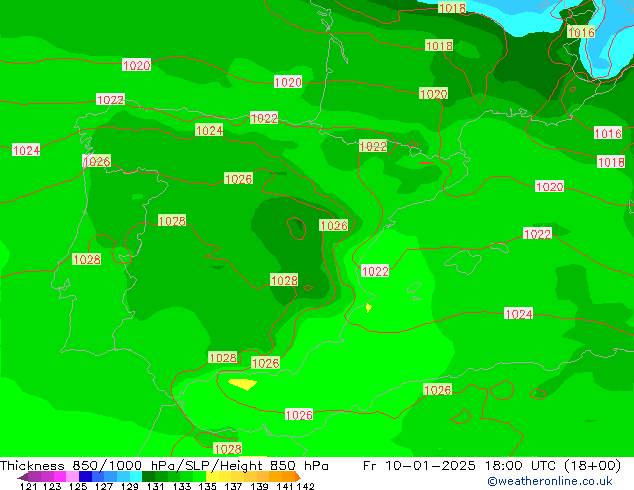The height and width of the screenshot is (490, 634).
Task: Click the 1024 label on Spain's north coast
Action: tap(209, 130)
